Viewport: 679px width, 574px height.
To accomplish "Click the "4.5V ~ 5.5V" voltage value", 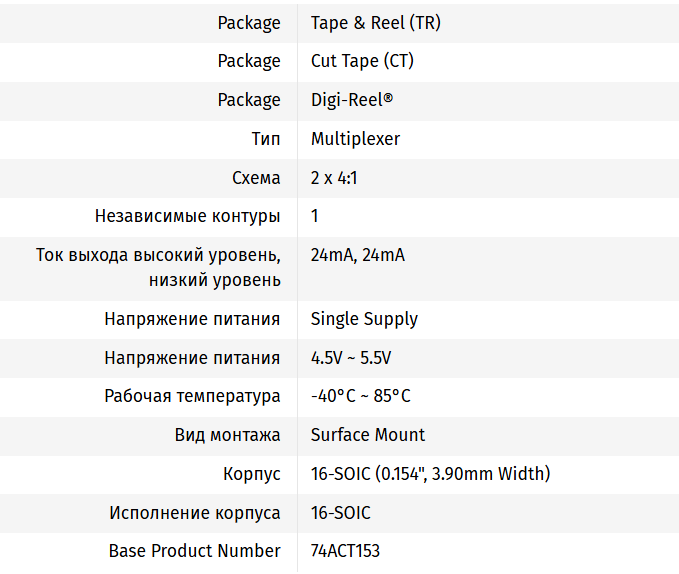I will pyautogui.click(x=351, y=358).
